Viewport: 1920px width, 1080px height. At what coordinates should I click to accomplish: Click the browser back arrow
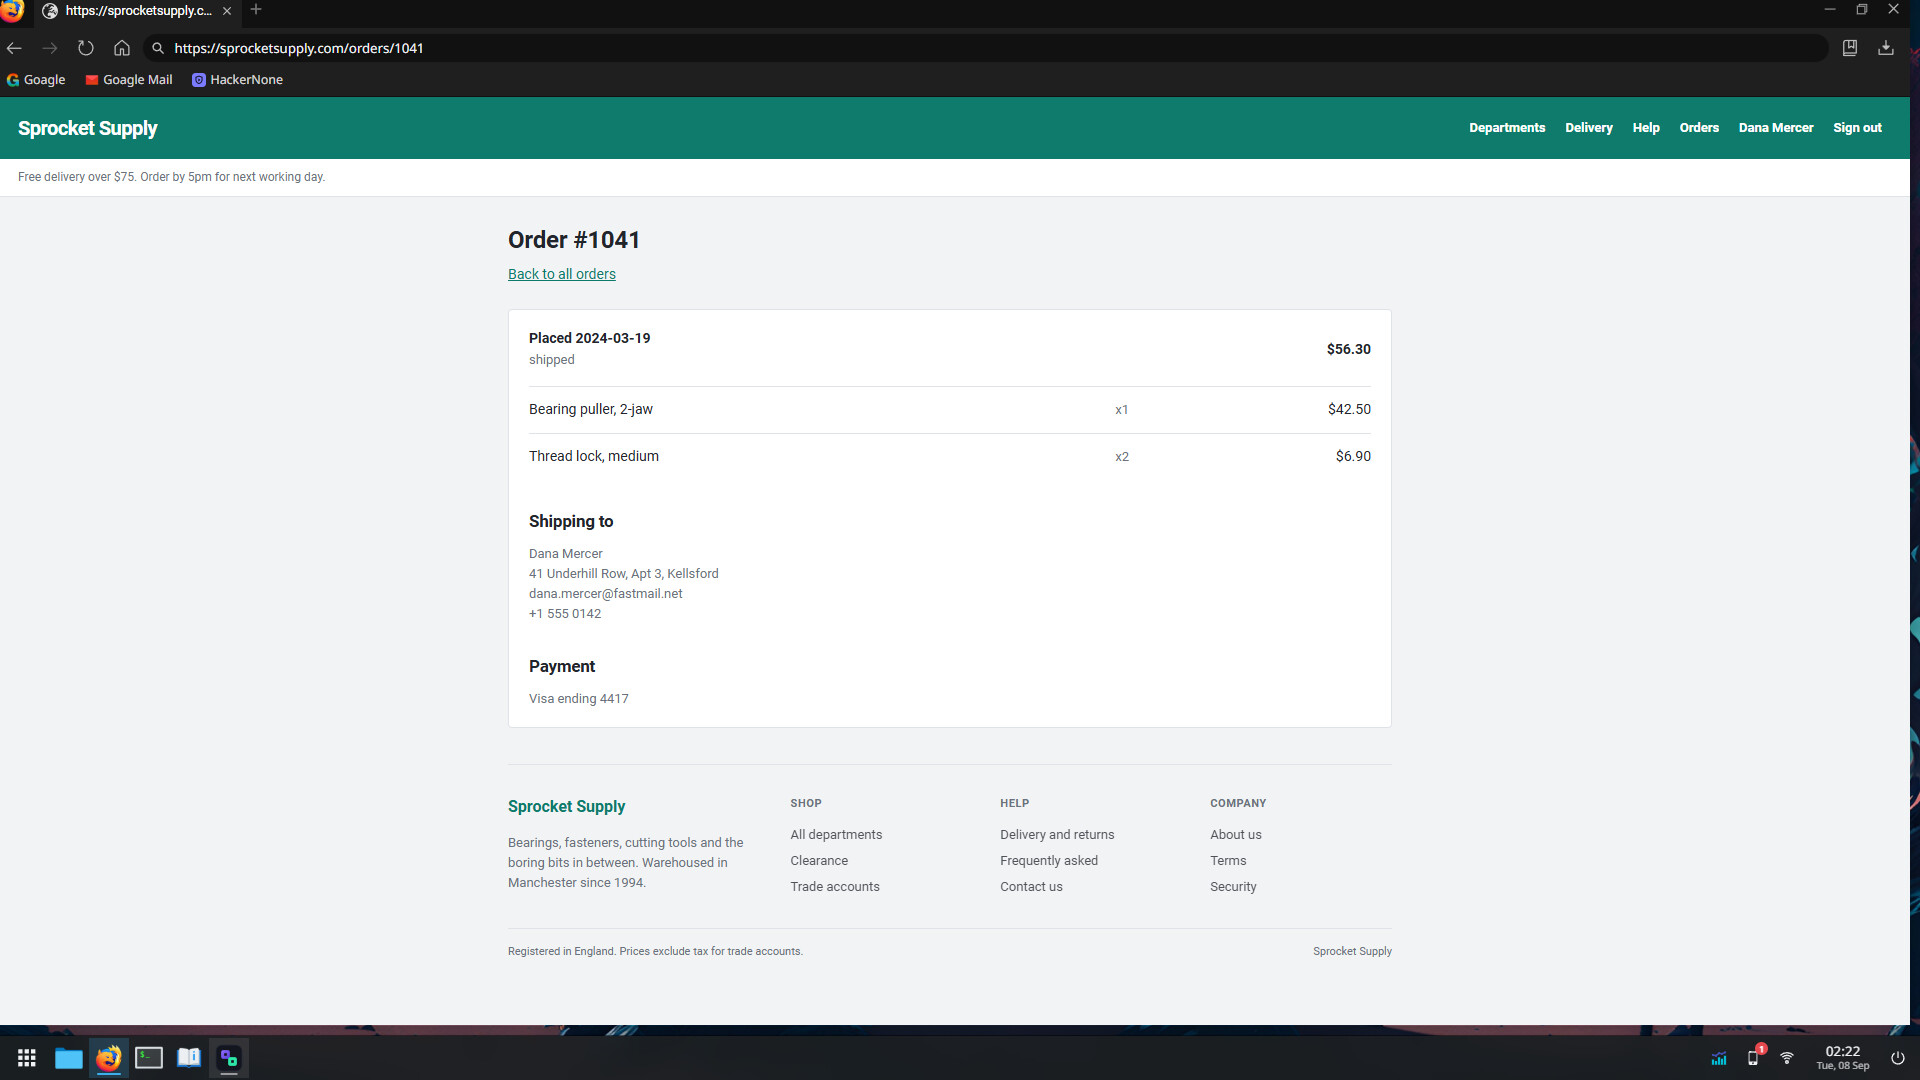click(x=14, y=48)
